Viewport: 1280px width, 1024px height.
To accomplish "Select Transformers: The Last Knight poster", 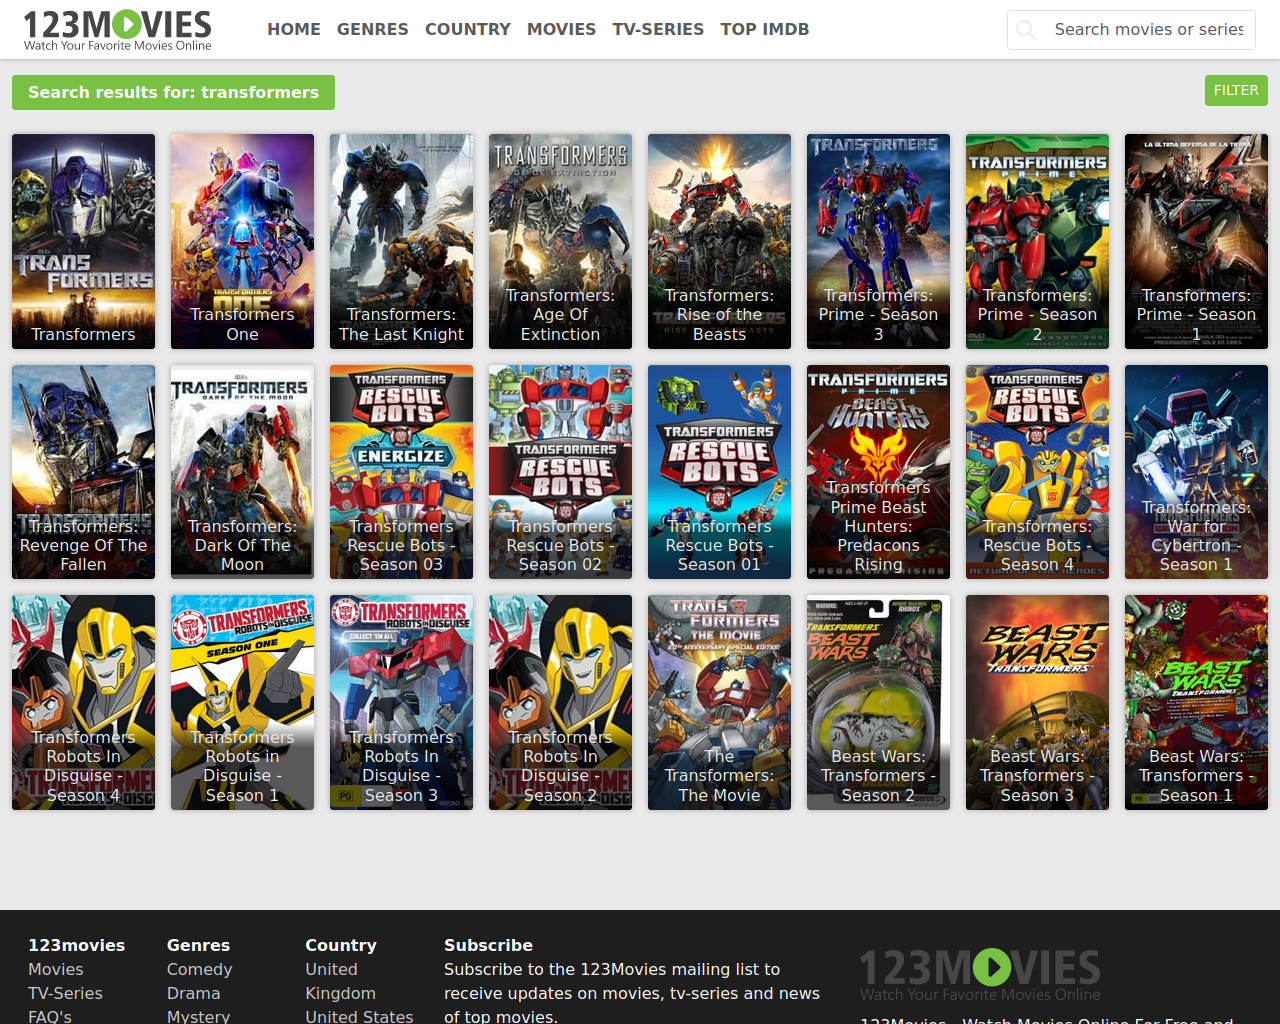I will [x=401, y=241].
